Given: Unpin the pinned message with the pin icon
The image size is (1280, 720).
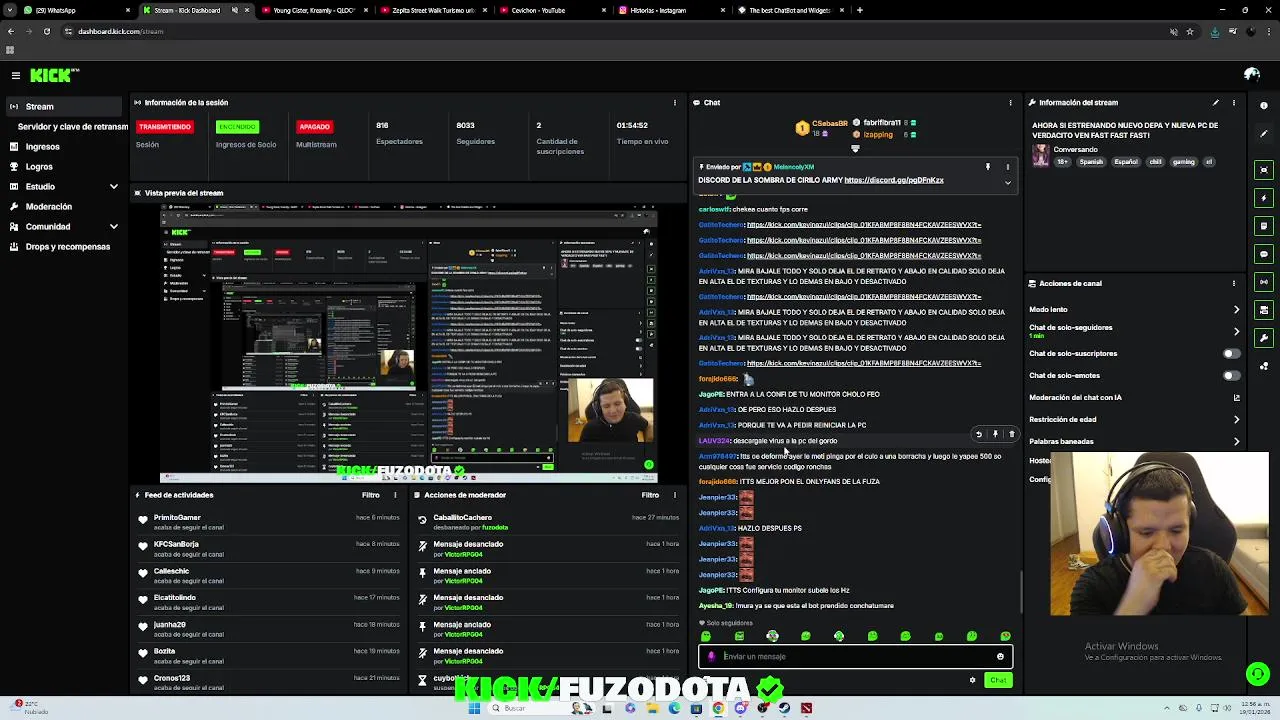Looking at the screenshot, I should click(988, 167).
